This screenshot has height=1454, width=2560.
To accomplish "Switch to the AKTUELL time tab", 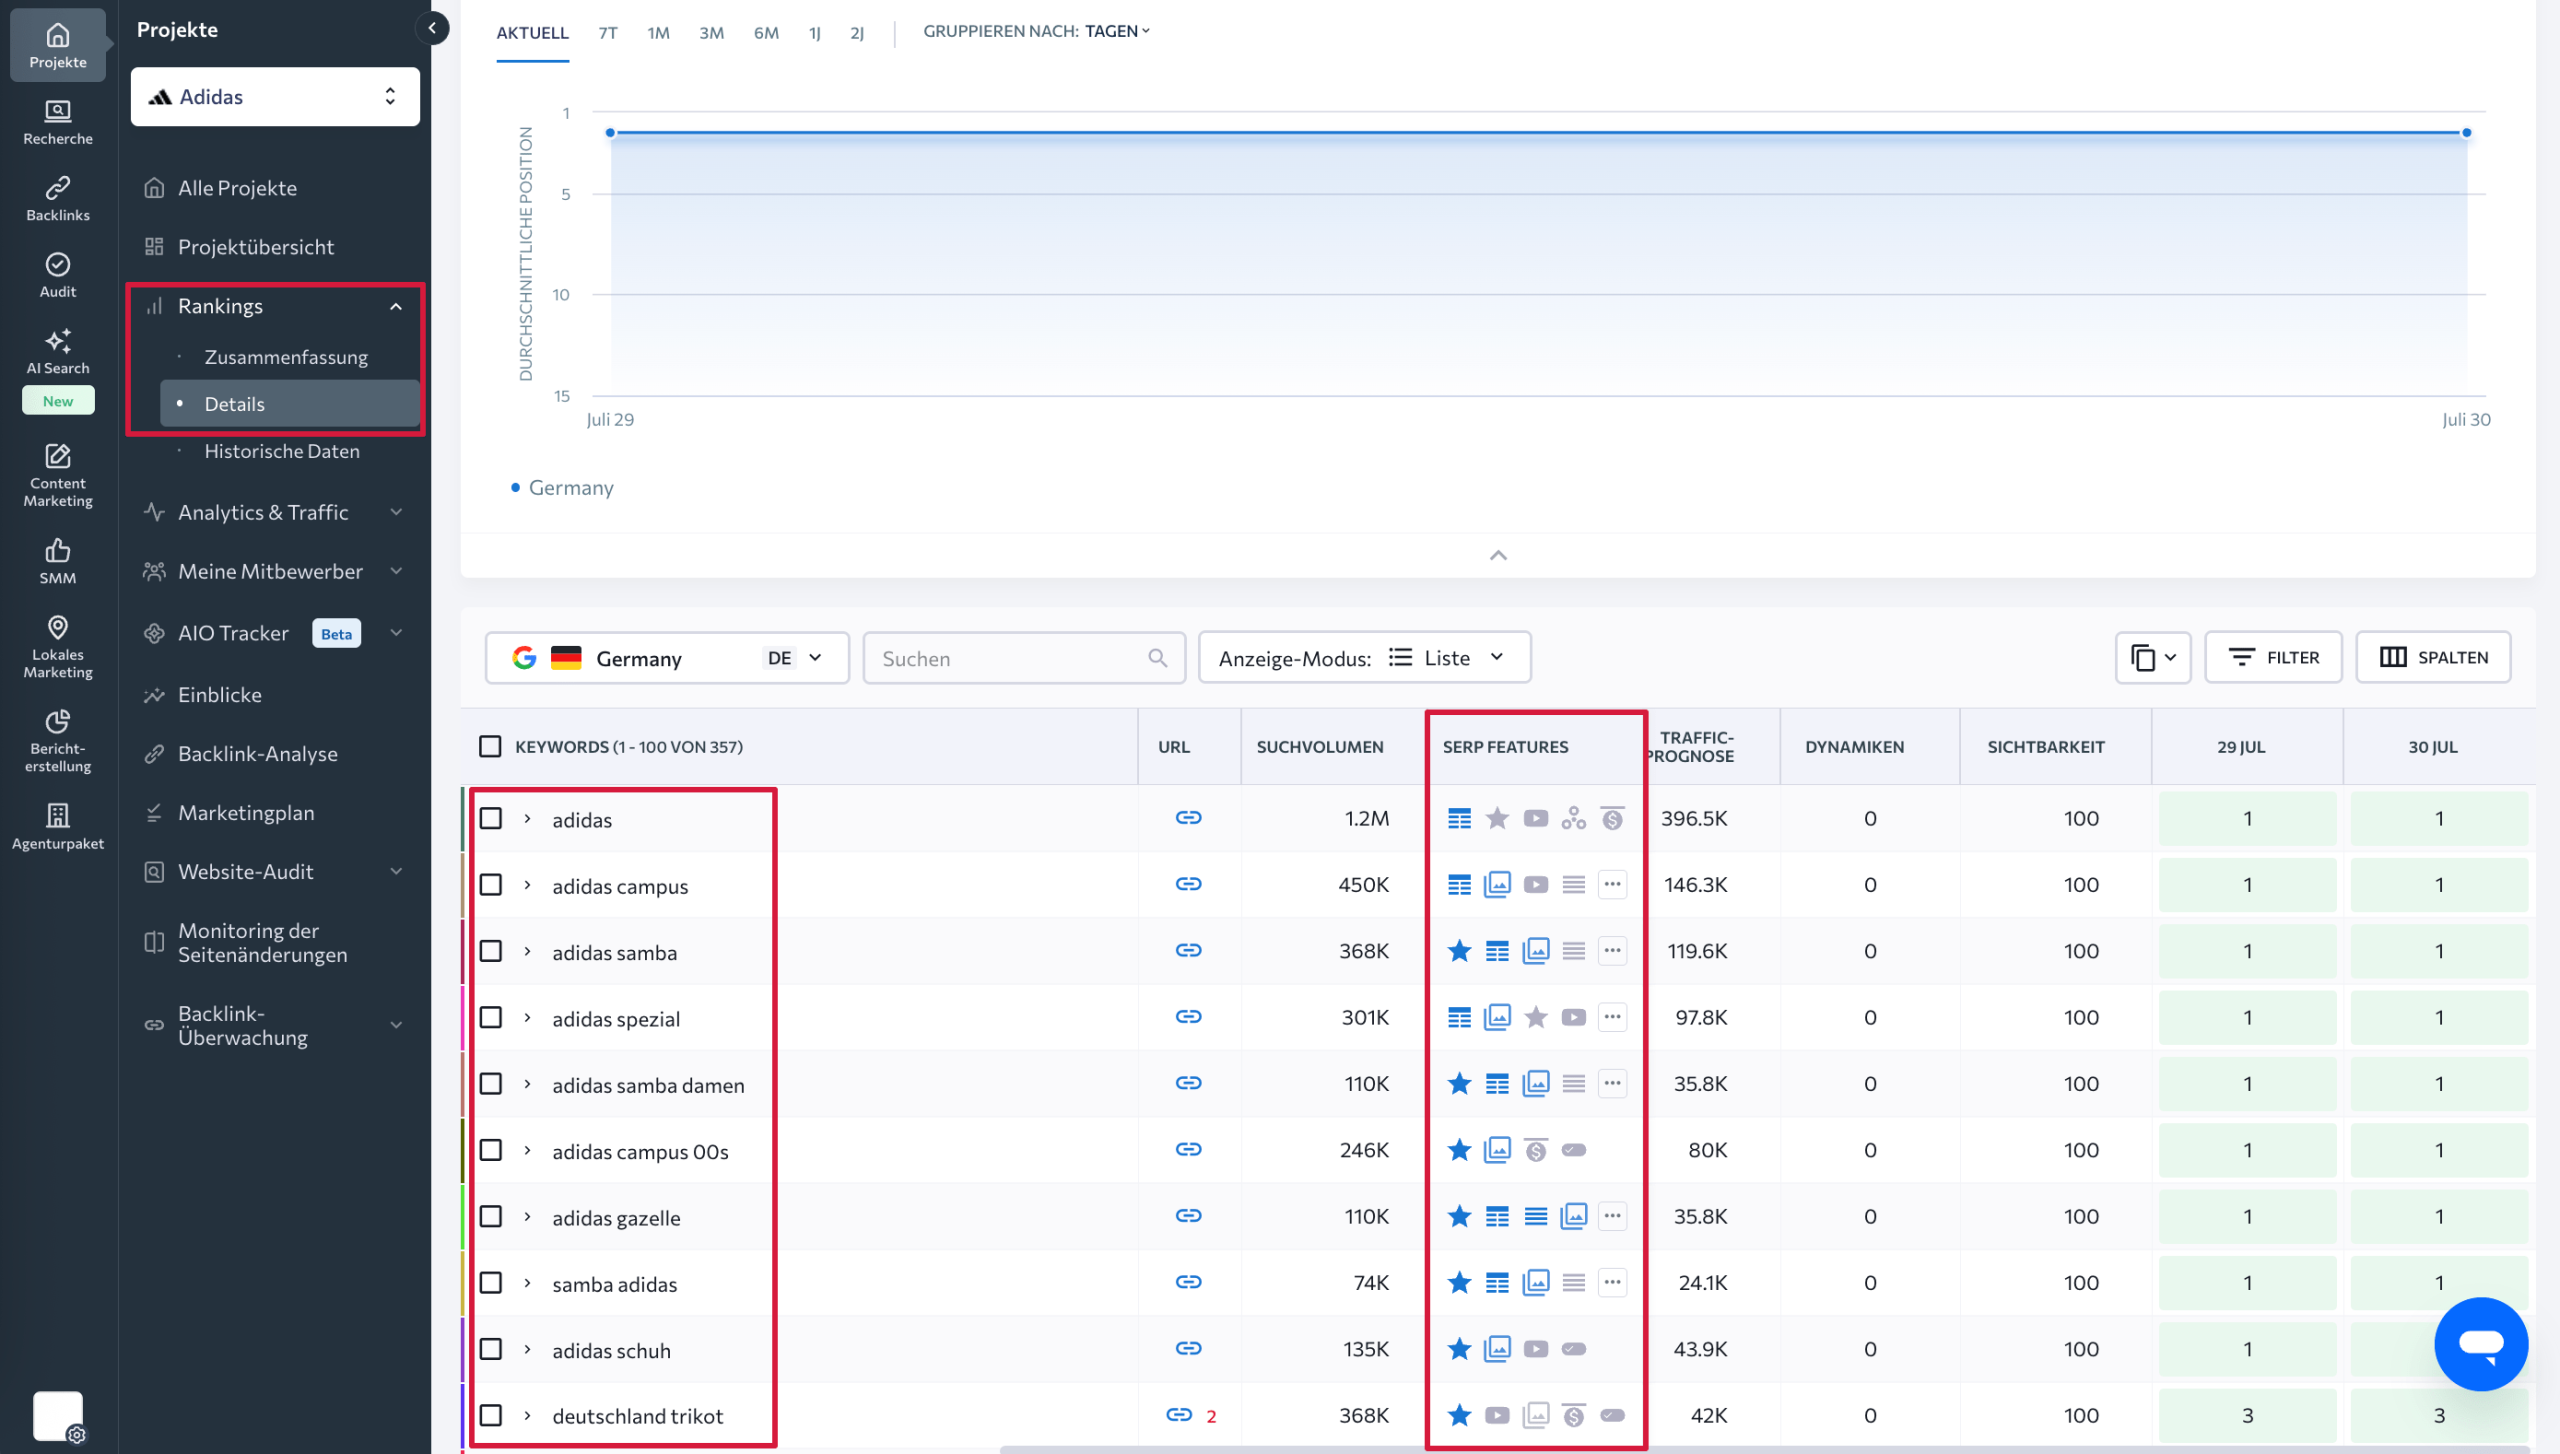I will click(532, 33).
